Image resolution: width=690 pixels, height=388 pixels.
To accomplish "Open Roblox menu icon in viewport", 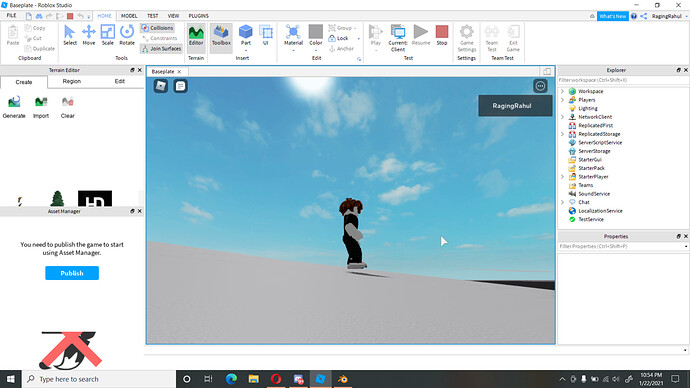I will (161, 86).
